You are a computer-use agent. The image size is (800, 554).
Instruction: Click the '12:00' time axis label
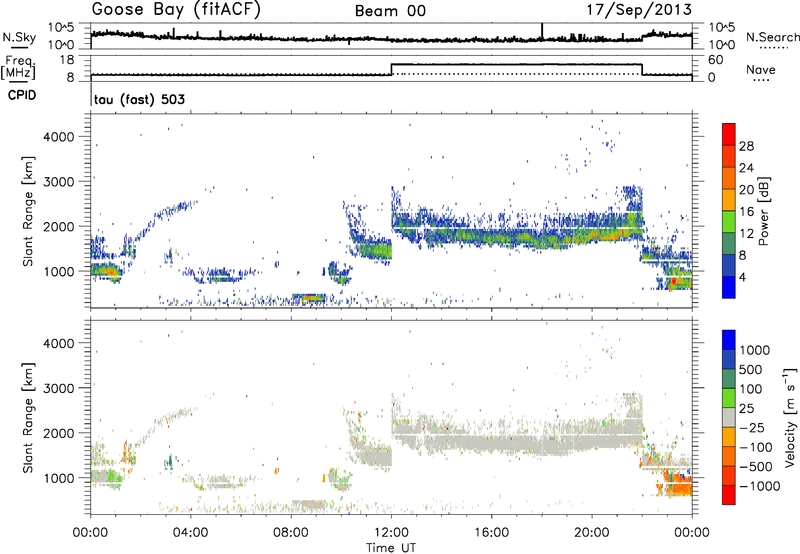point(391,533)
